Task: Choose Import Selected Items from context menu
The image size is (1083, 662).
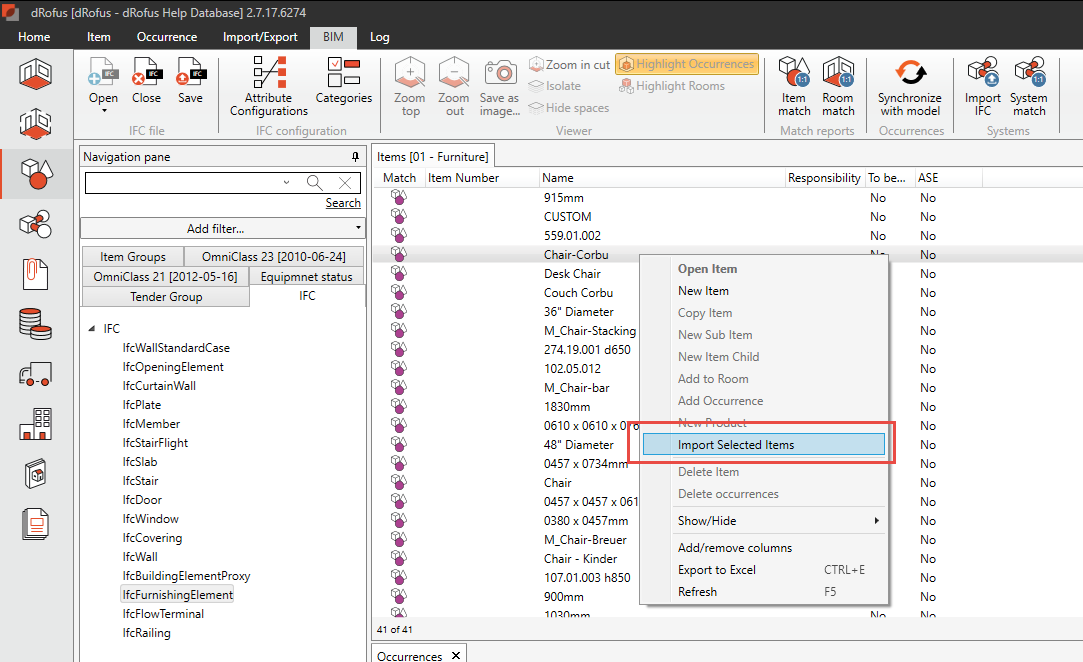Action: 764,445
